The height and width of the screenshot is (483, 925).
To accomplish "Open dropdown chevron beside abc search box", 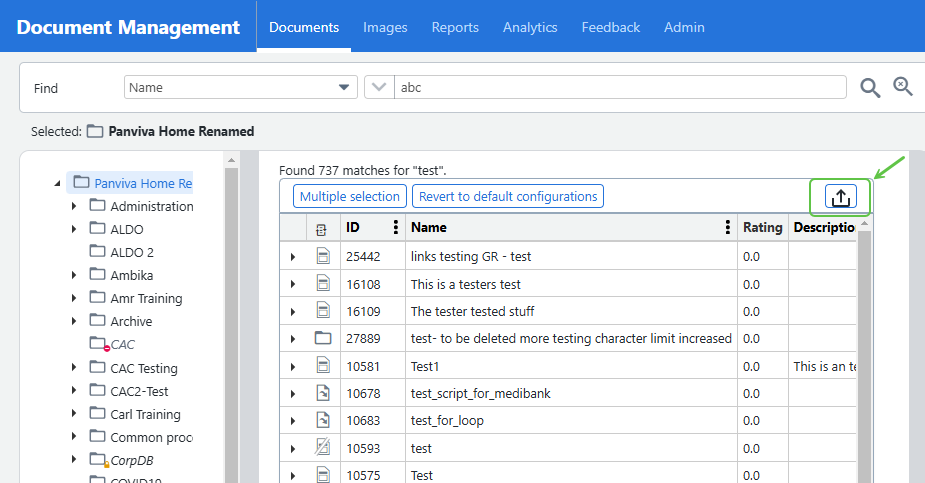I will (379, 88).
